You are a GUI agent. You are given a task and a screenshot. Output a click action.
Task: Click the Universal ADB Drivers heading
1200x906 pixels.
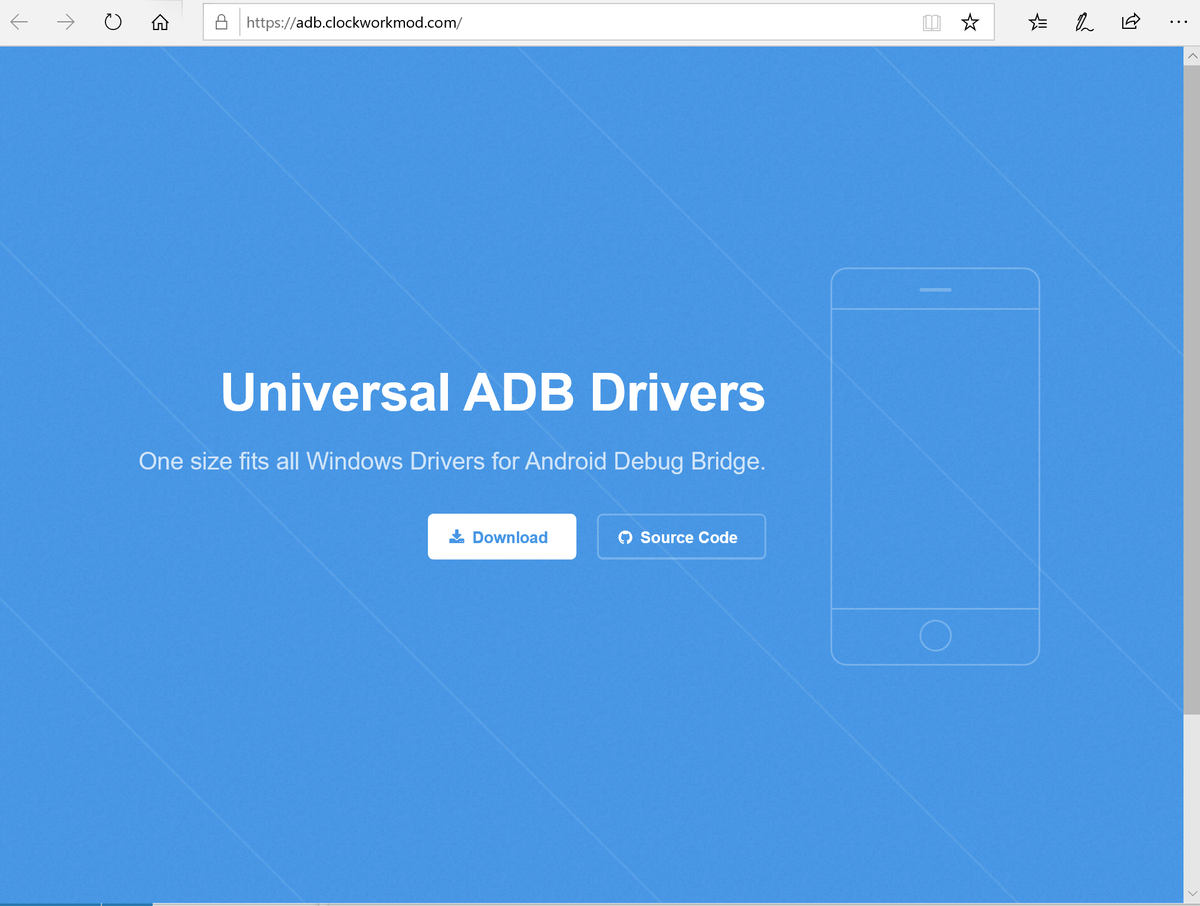(493, 392)
